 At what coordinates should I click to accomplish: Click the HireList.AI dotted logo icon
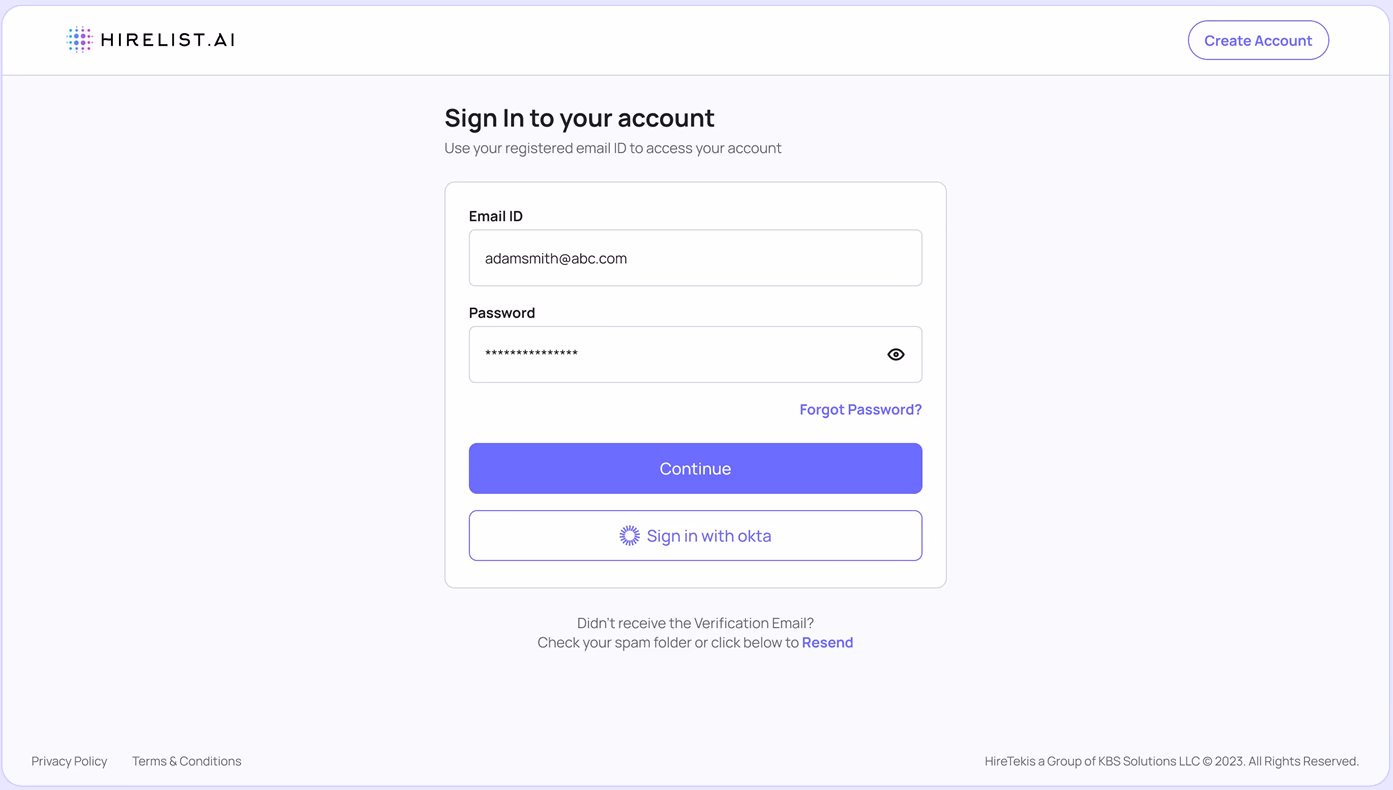(x=79, y=40)
